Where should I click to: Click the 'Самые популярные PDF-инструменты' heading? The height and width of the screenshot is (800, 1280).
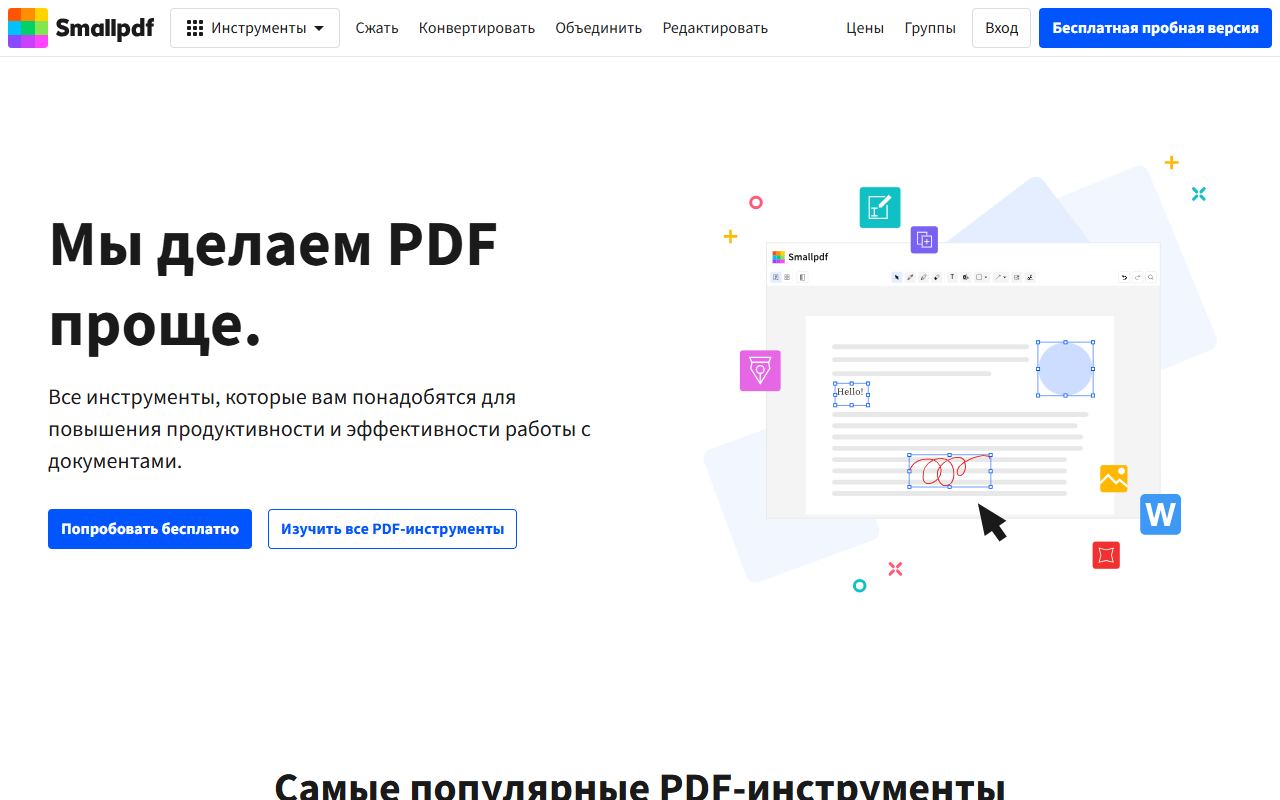click(x=640, y=784)
